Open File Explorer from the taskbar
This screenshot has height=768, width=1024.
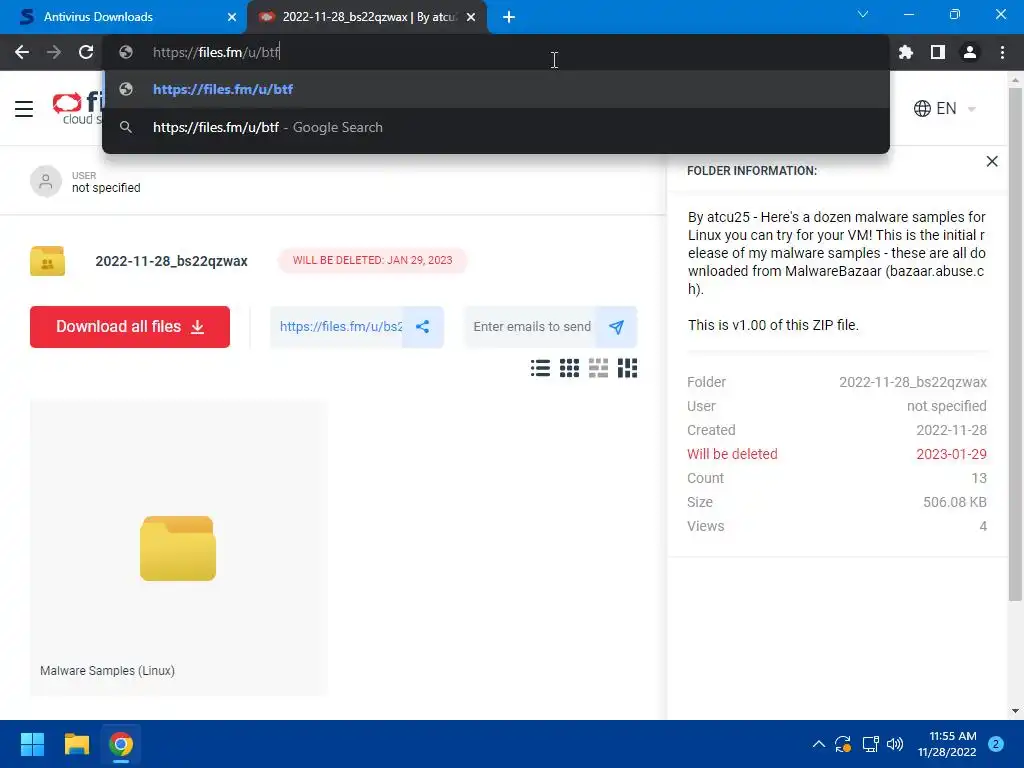click(x=76, y=744)
